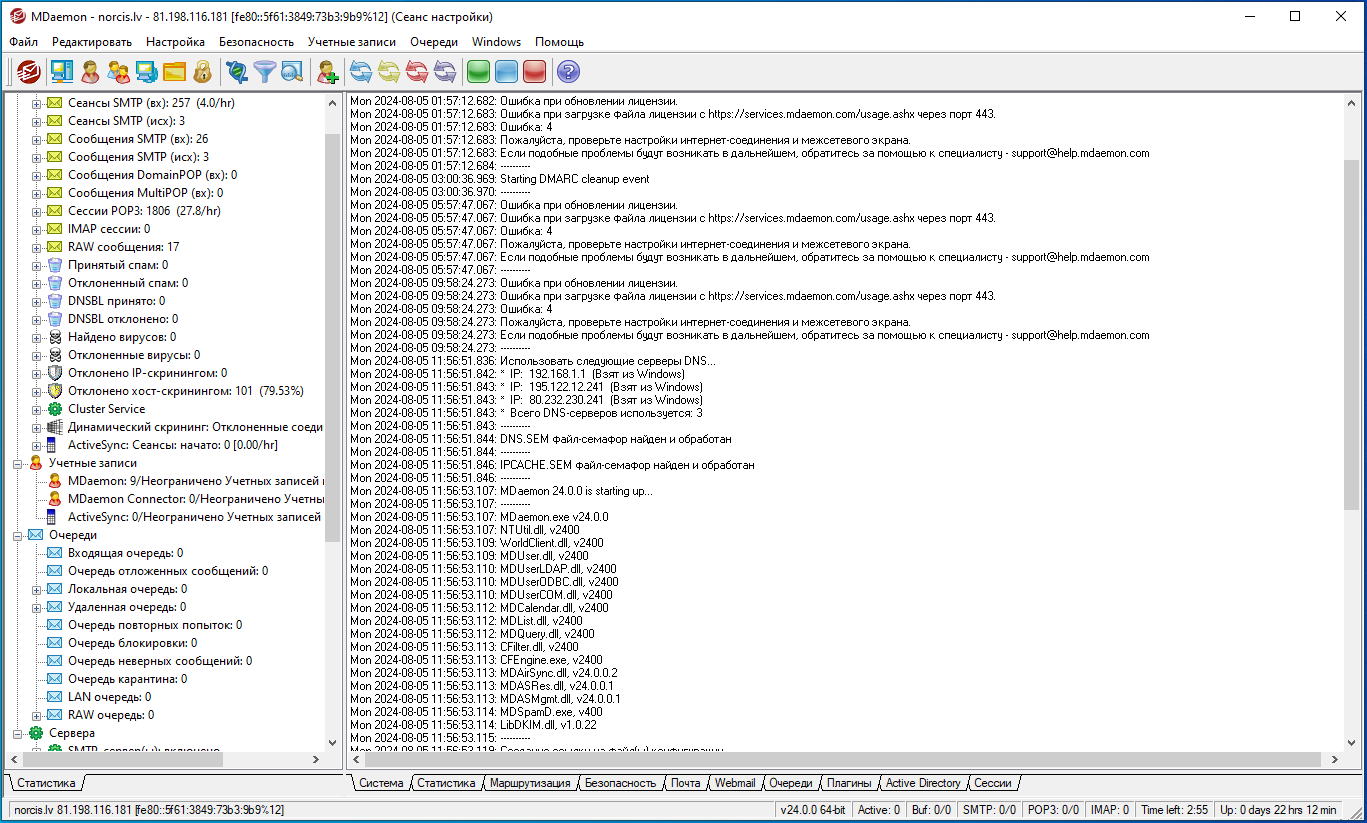
Task: Click the server computer toolbar icon
Action: pyautogui.click(x=62, y=72)
